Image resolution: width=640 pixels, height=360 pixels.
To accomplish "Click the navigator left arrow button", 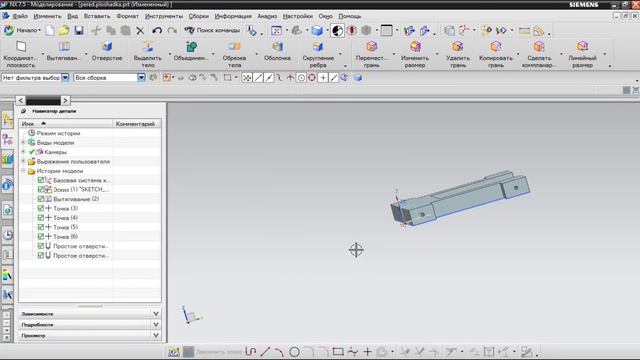I will 21,100.
